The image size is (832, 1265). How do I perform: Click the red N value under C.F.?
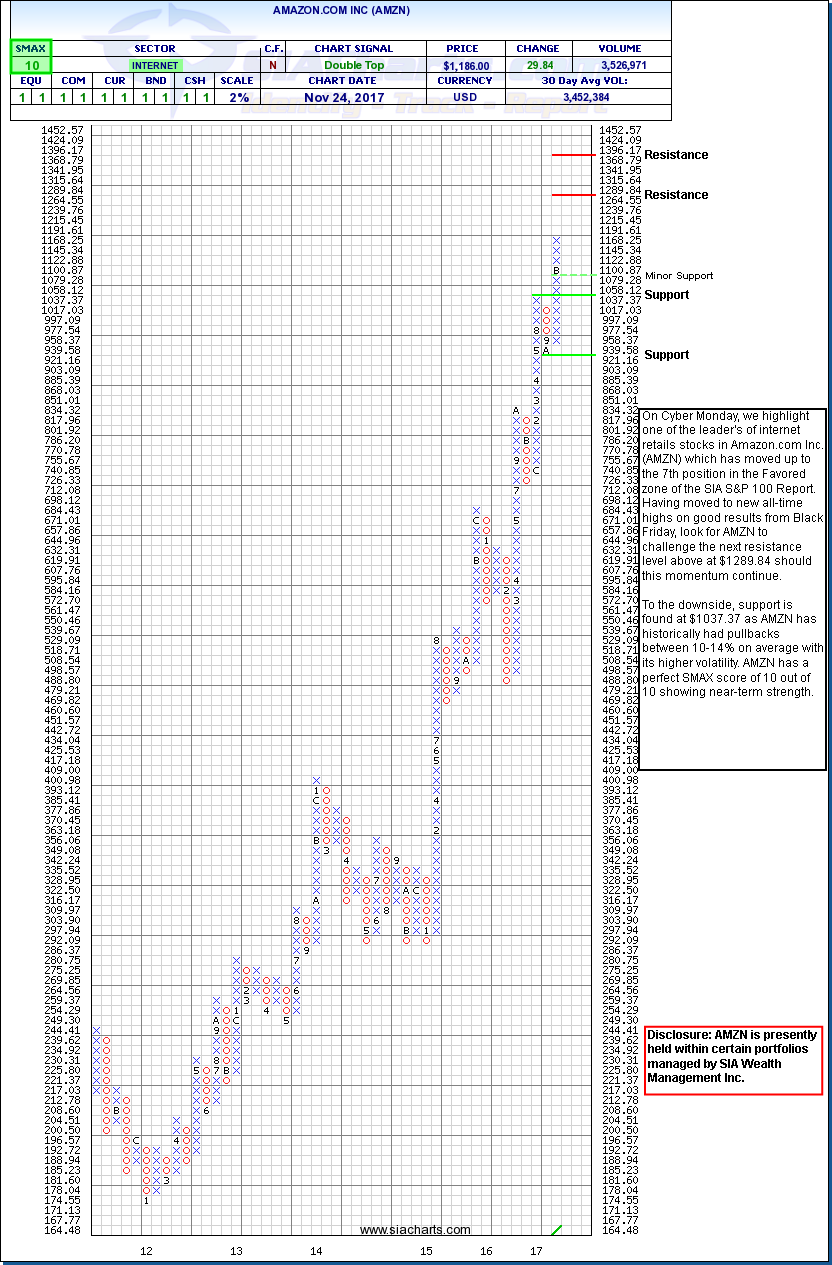tap(272, 65)
